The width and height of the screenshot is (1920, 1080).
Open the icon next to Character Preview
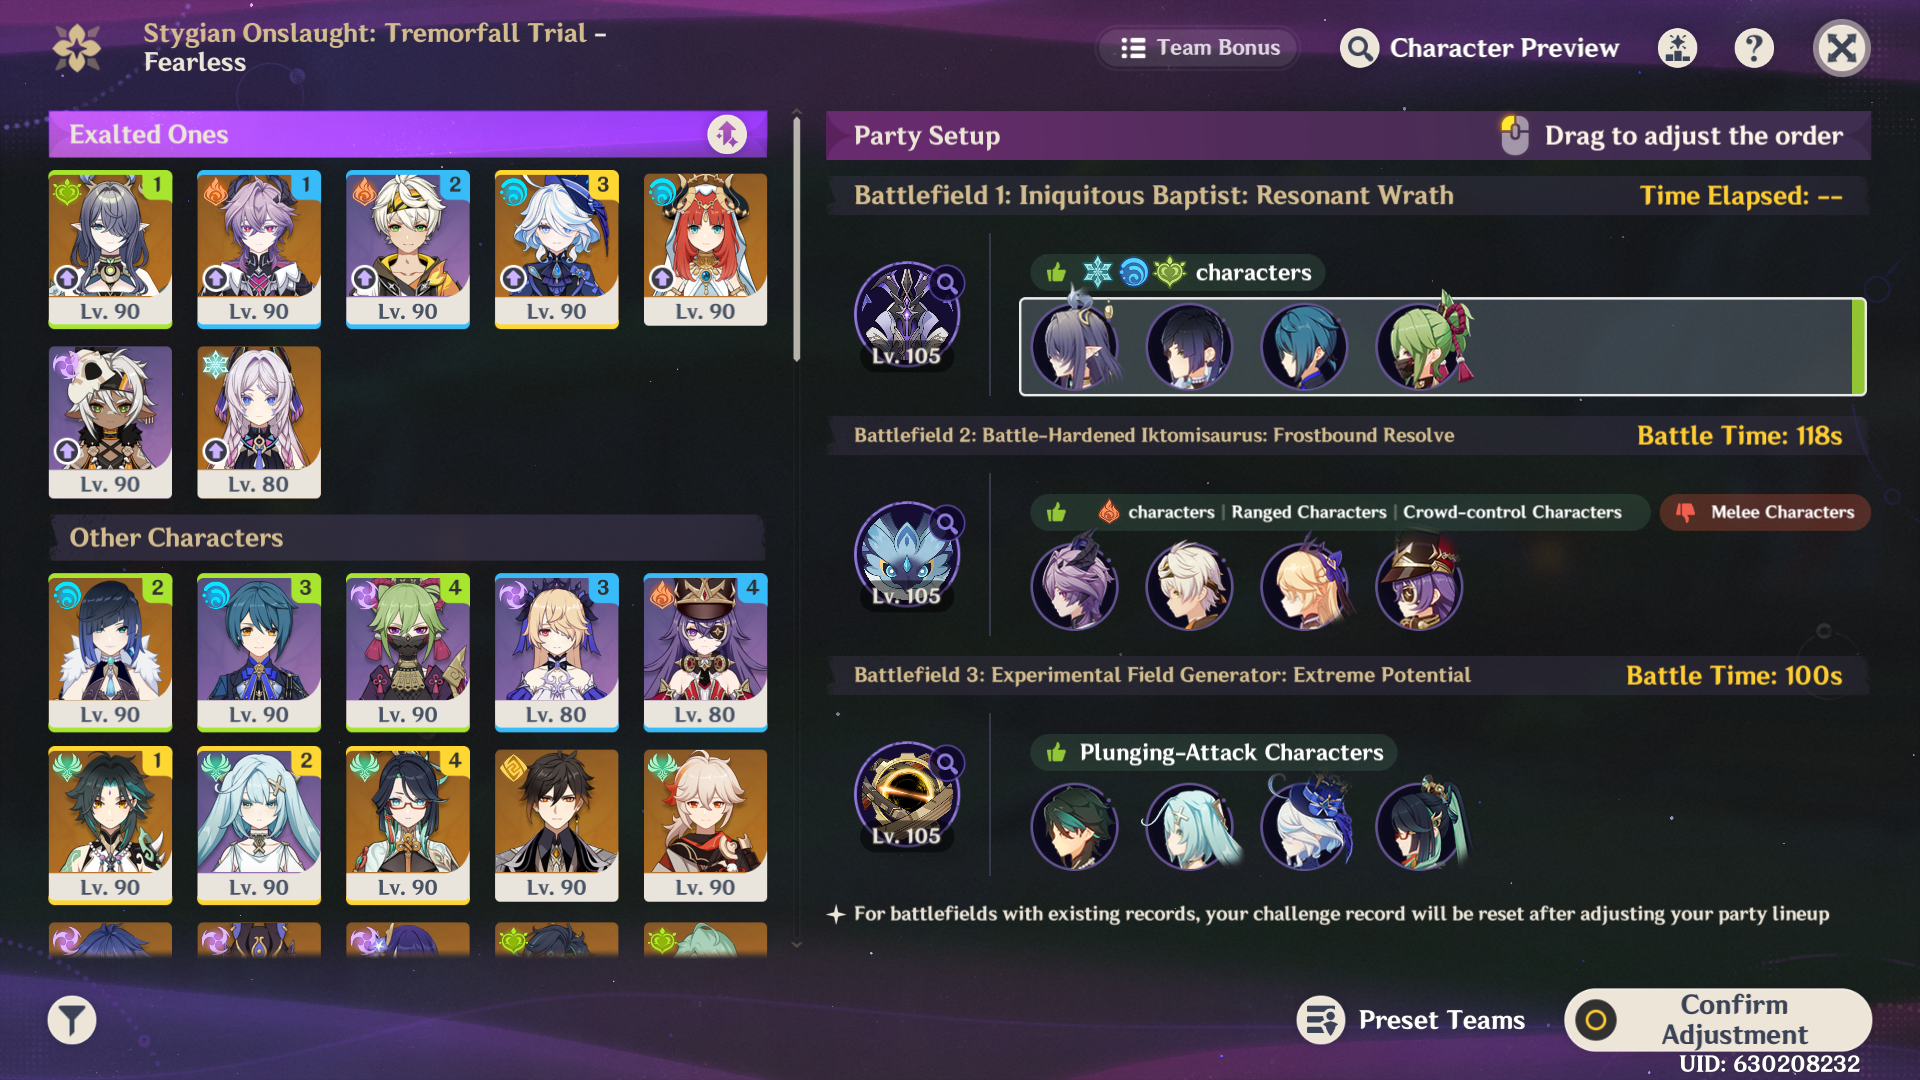(x=1678, y=48)
